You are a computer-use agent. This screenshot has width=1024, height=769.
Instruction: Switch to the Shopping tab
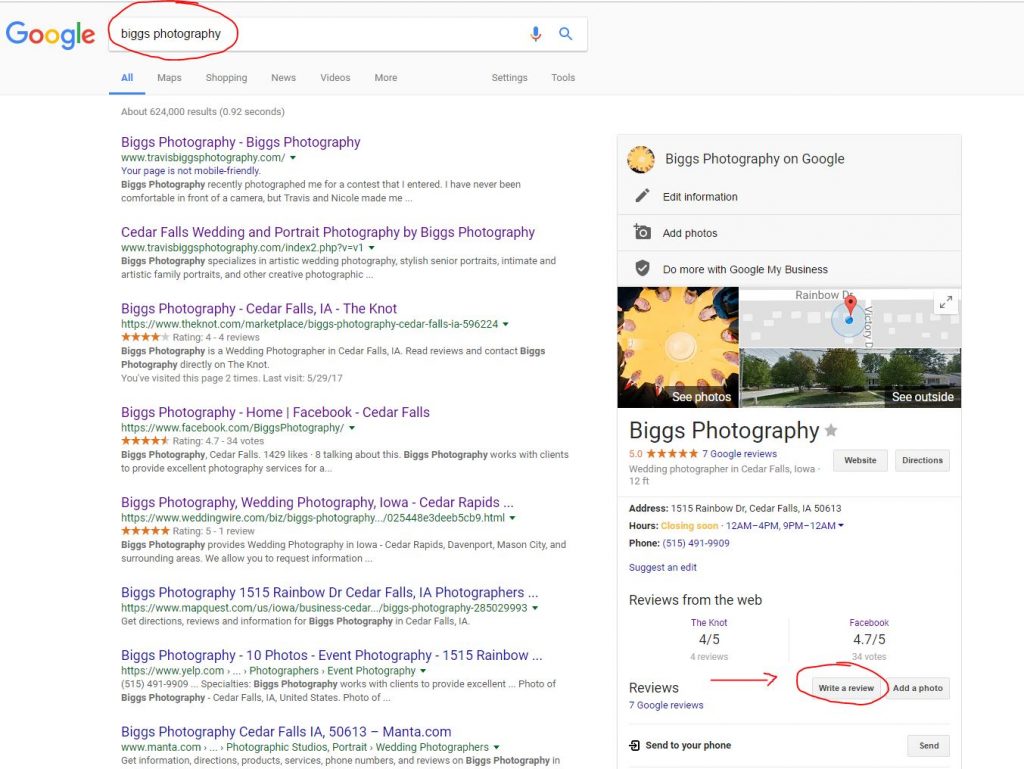pos(227,78)
